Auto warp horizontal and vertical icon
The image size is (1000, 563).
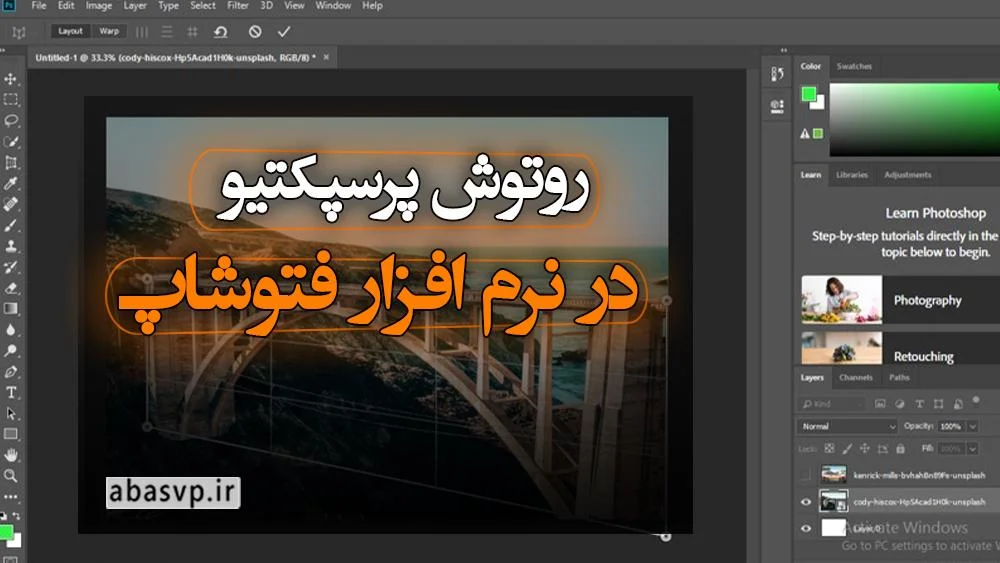(192, 31)
